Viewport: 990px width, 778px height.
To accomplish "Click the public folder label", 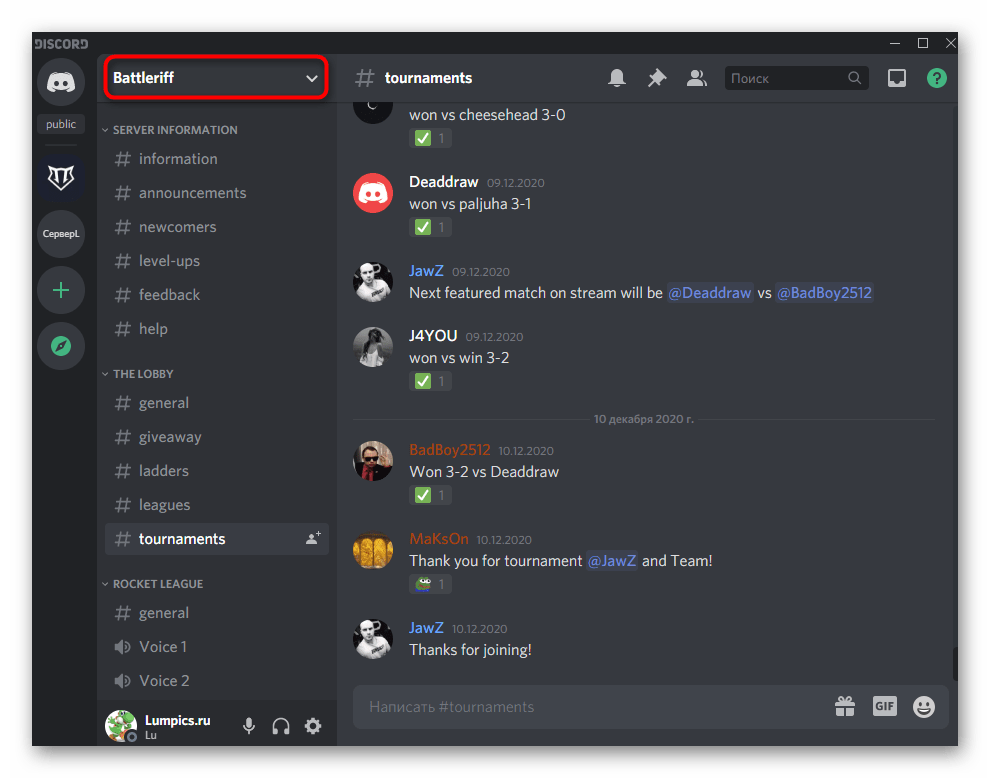I will coord(61,124).
